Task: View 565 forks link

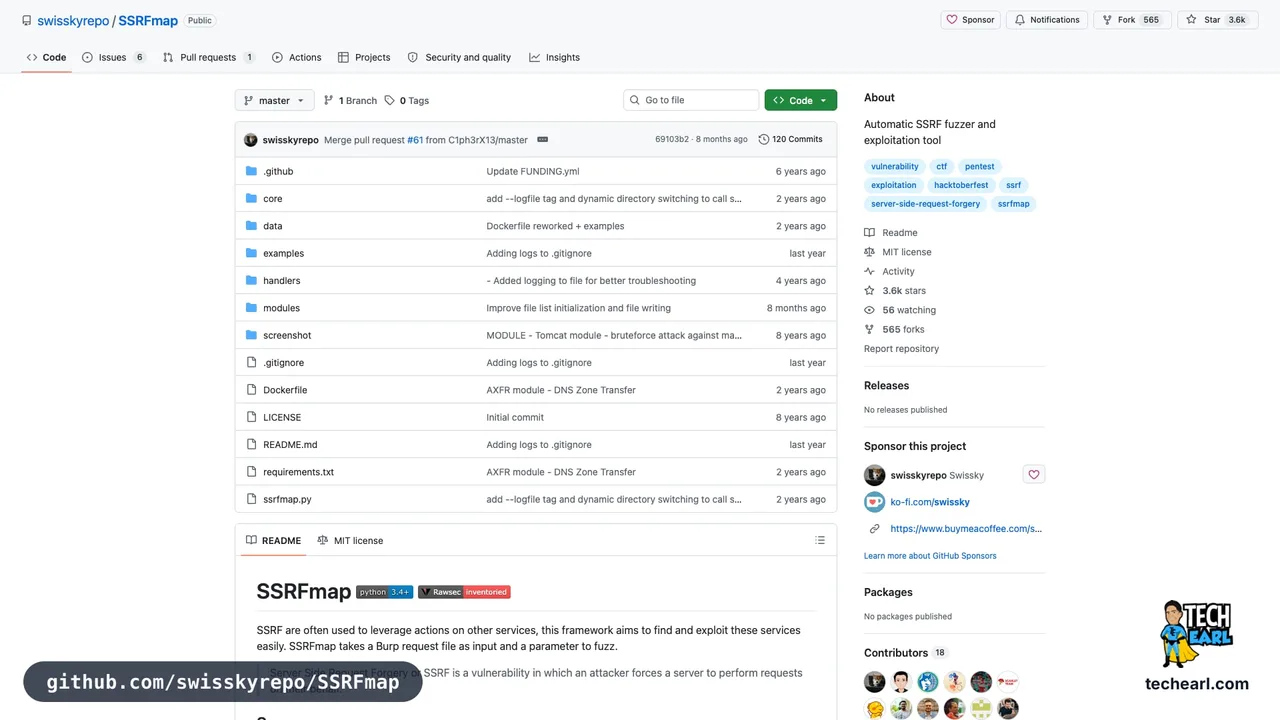Action: pos(894,329)
